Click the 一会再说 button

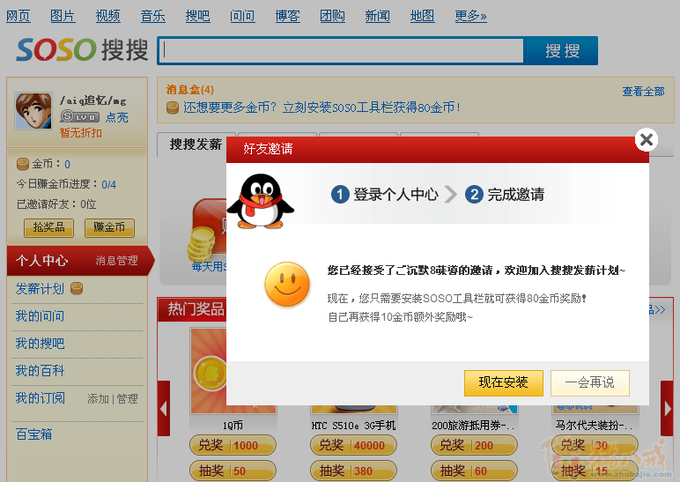590,383
